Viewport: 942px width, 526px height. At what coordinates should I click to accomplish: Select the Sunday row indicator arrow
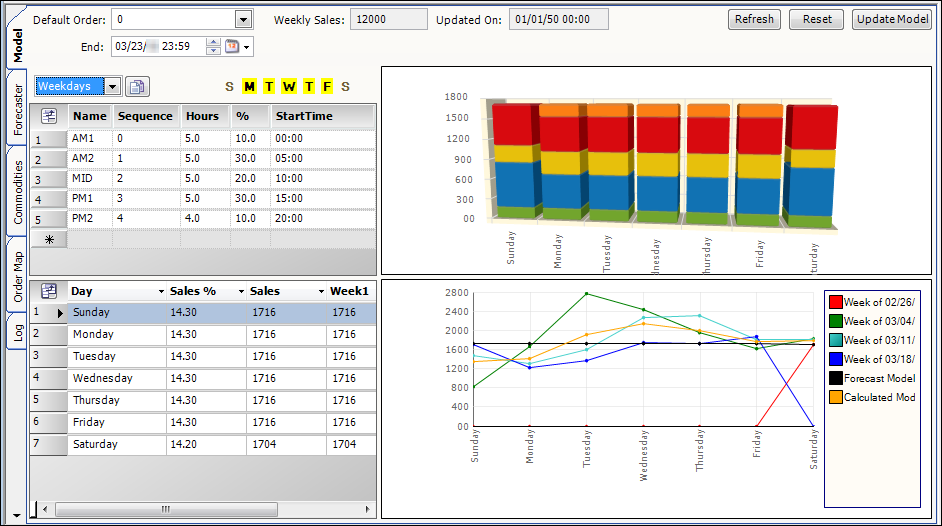pos(59,313)
